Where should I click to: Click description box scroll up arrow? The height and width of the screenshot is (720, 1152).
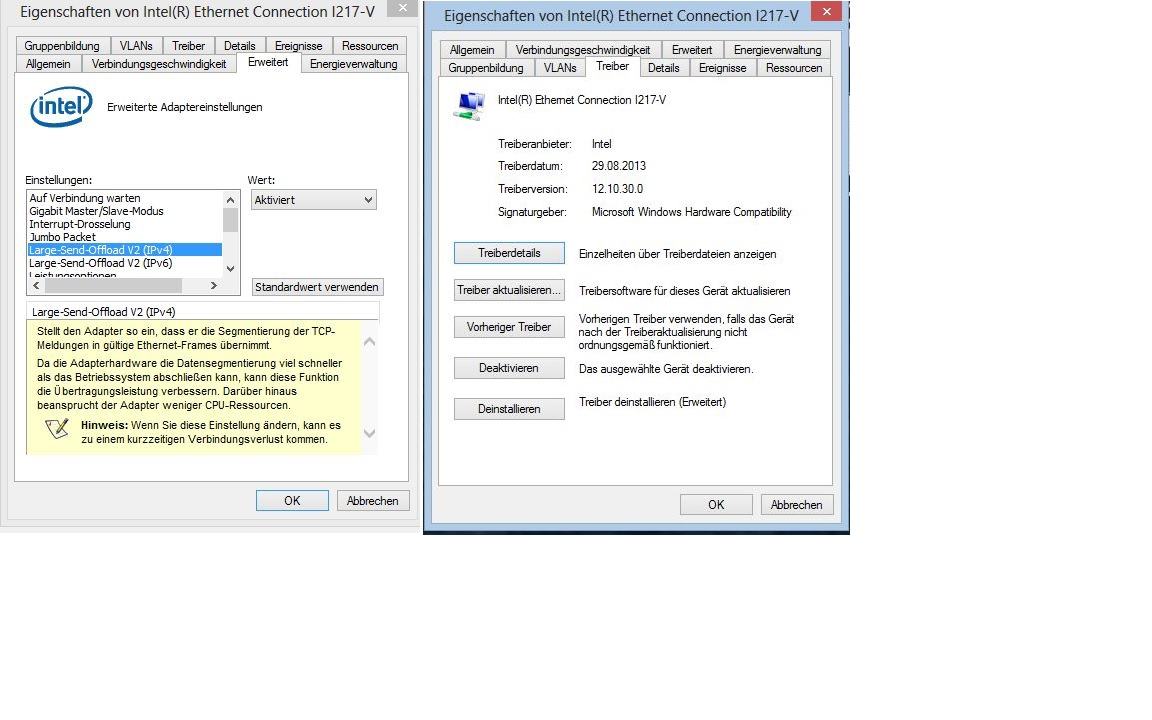[x=370, y=342]
